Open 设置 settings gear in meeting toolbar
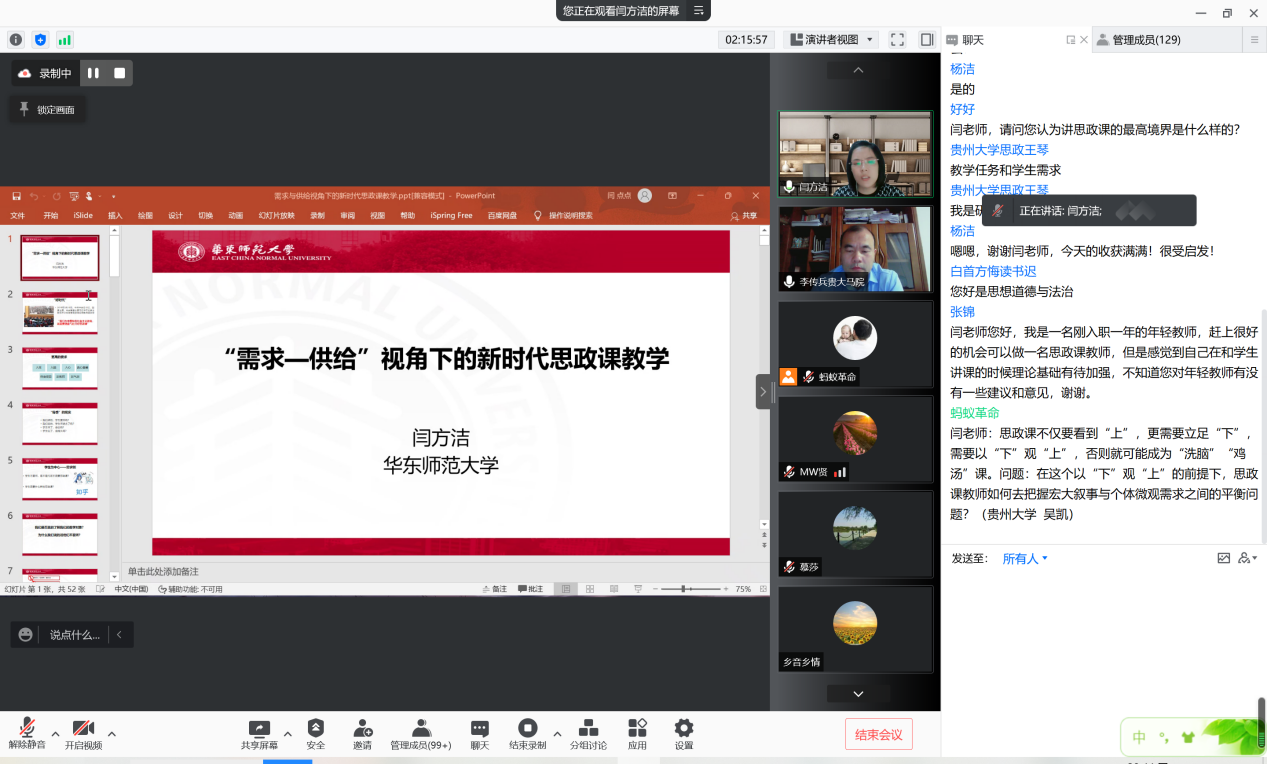The width and height of the screenshot is (1267, 764). pos(684,729)
